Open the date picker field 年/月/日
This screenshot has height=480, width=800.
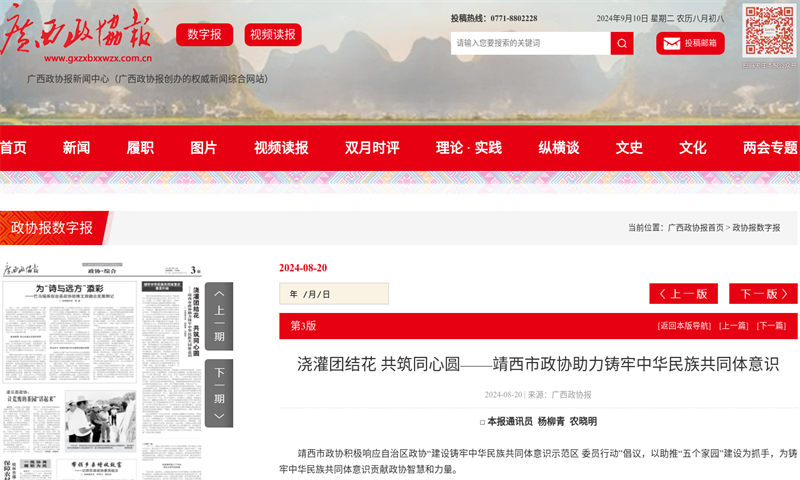334,294
